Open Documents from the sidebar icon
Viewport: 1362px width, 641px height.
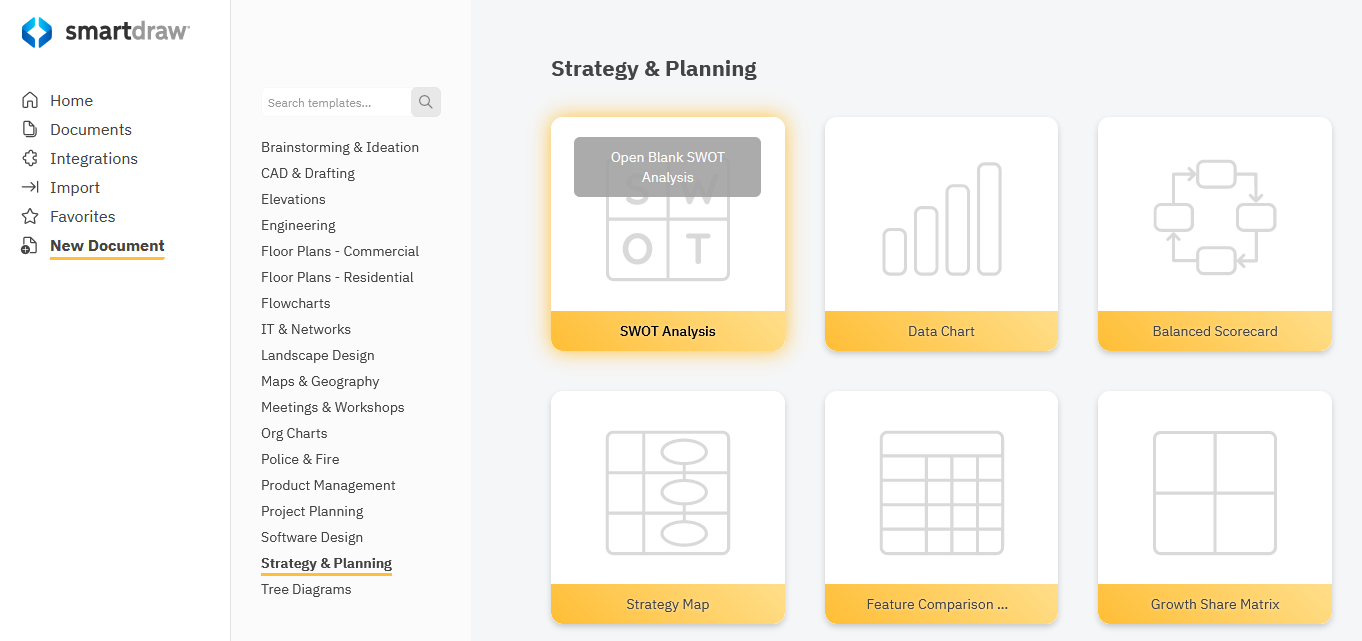point(31,129)
